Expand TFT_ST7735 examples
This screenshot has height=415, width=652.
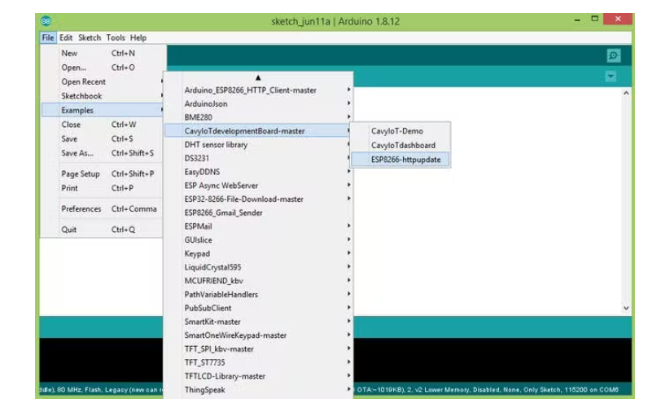(x=259, y=363)
